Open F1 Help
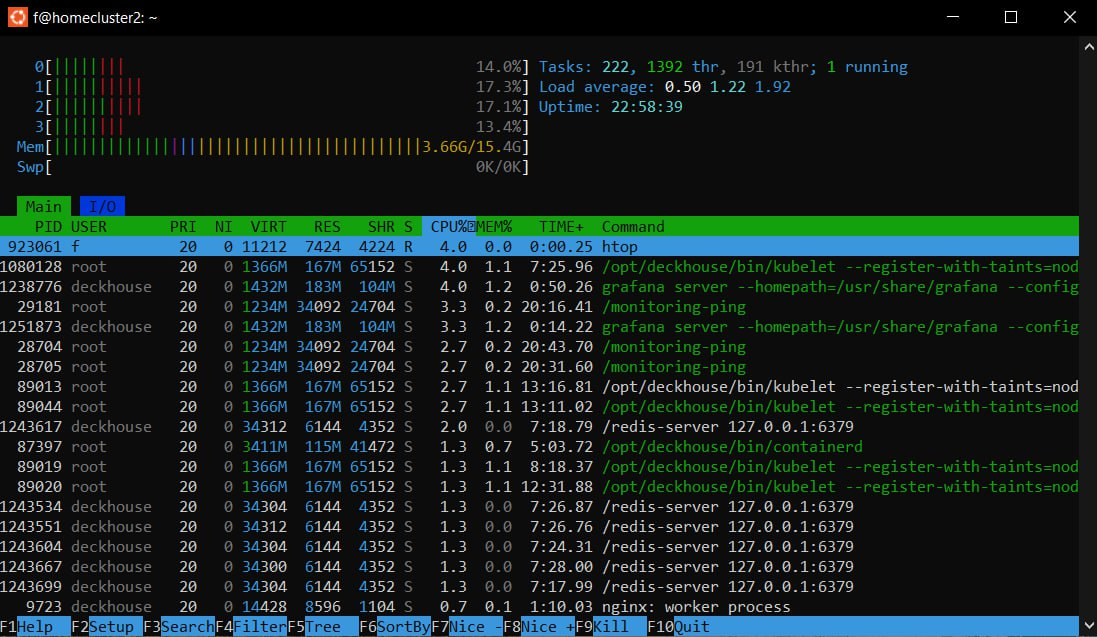Screen dimensions: 1097x637 pyautogui.click(x=35, y=626)
